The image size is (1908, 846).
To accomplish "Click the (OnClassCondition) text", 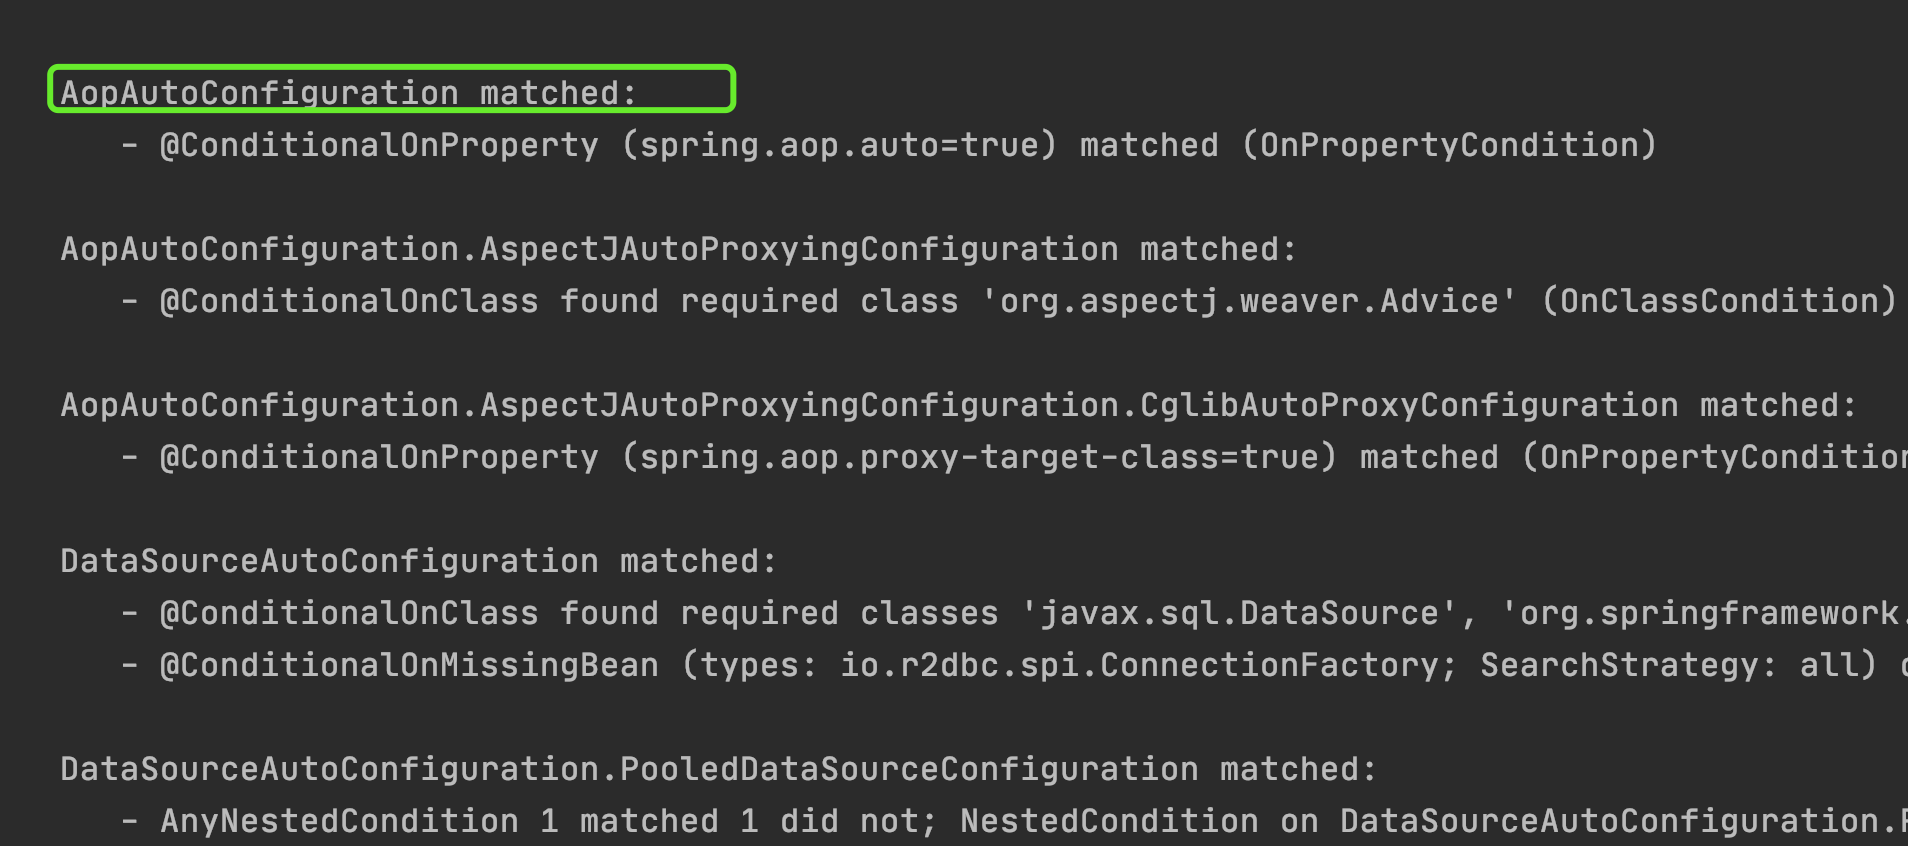I will coord(1719,301).
